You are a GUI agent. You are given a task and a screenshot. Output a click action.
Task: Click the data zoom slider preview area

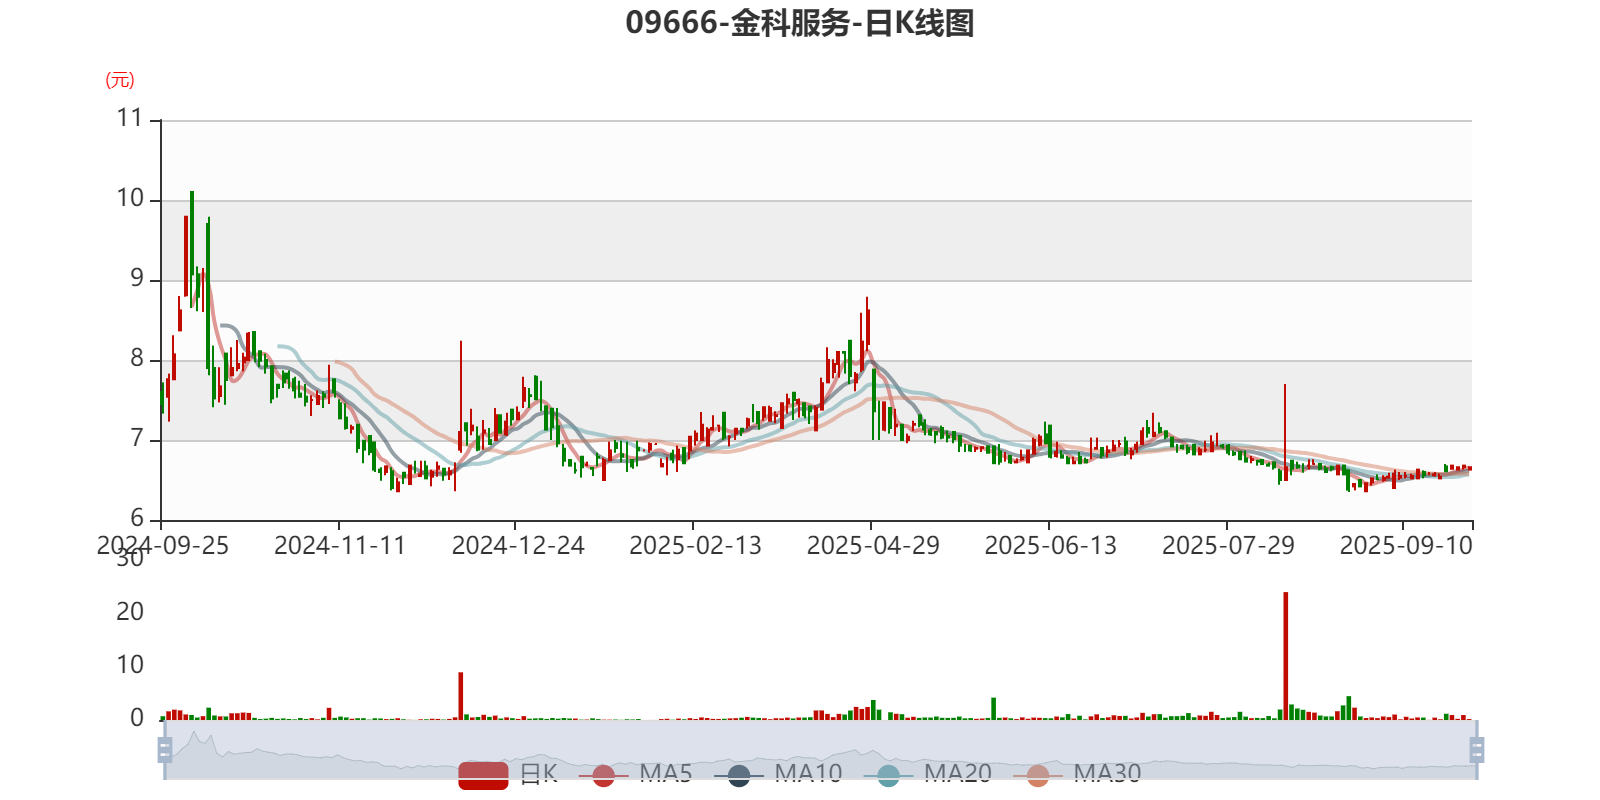820,749
